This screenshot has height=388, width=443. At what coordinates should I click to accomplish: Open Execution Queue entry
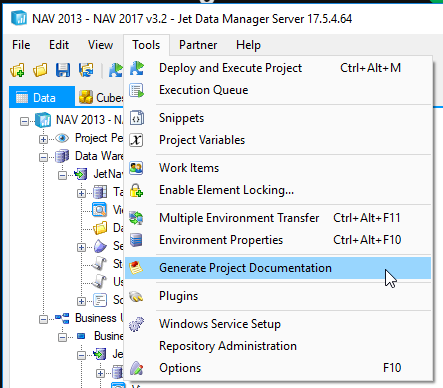[x=278, y=90]
